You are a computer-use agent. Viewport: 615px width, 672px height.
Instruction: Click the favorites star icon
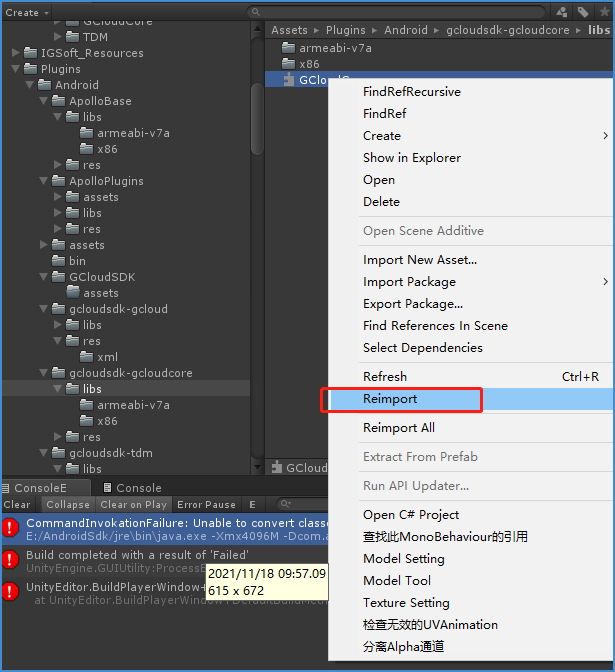(x=605, y=12)
